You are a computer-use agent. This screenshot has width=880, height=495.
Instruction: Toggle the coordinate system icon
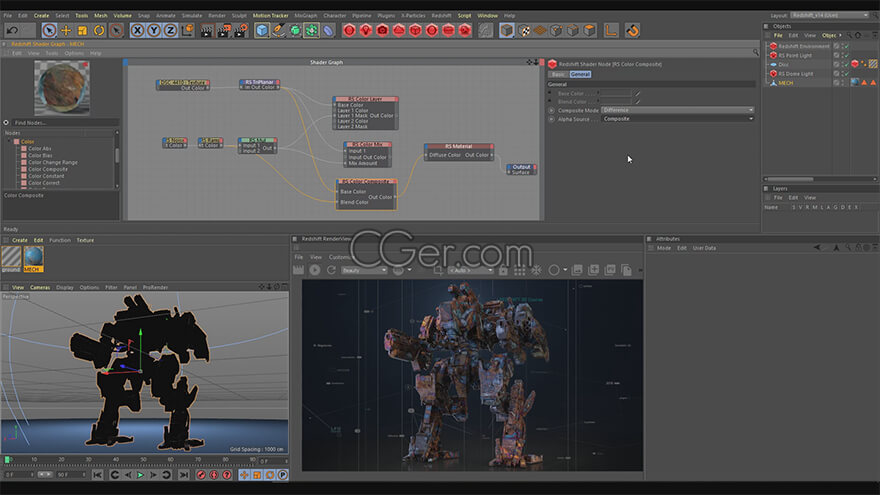coord(187,30)
